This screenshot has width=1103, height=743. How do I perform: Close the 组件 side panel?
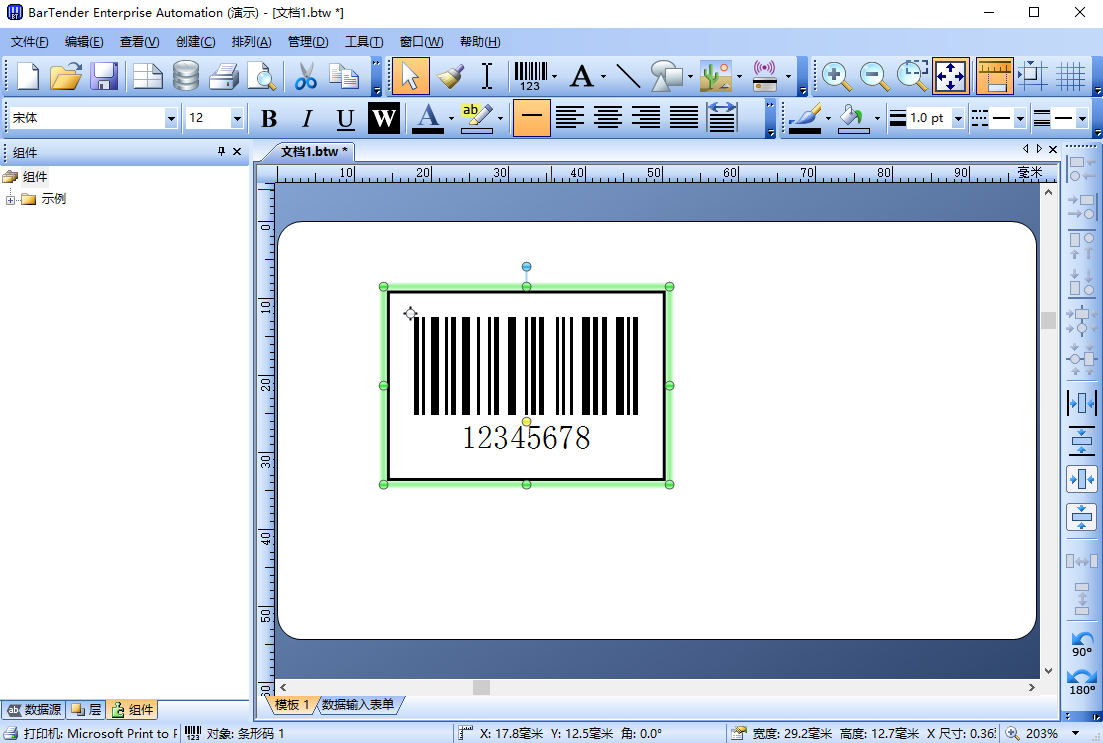(237, 151)
